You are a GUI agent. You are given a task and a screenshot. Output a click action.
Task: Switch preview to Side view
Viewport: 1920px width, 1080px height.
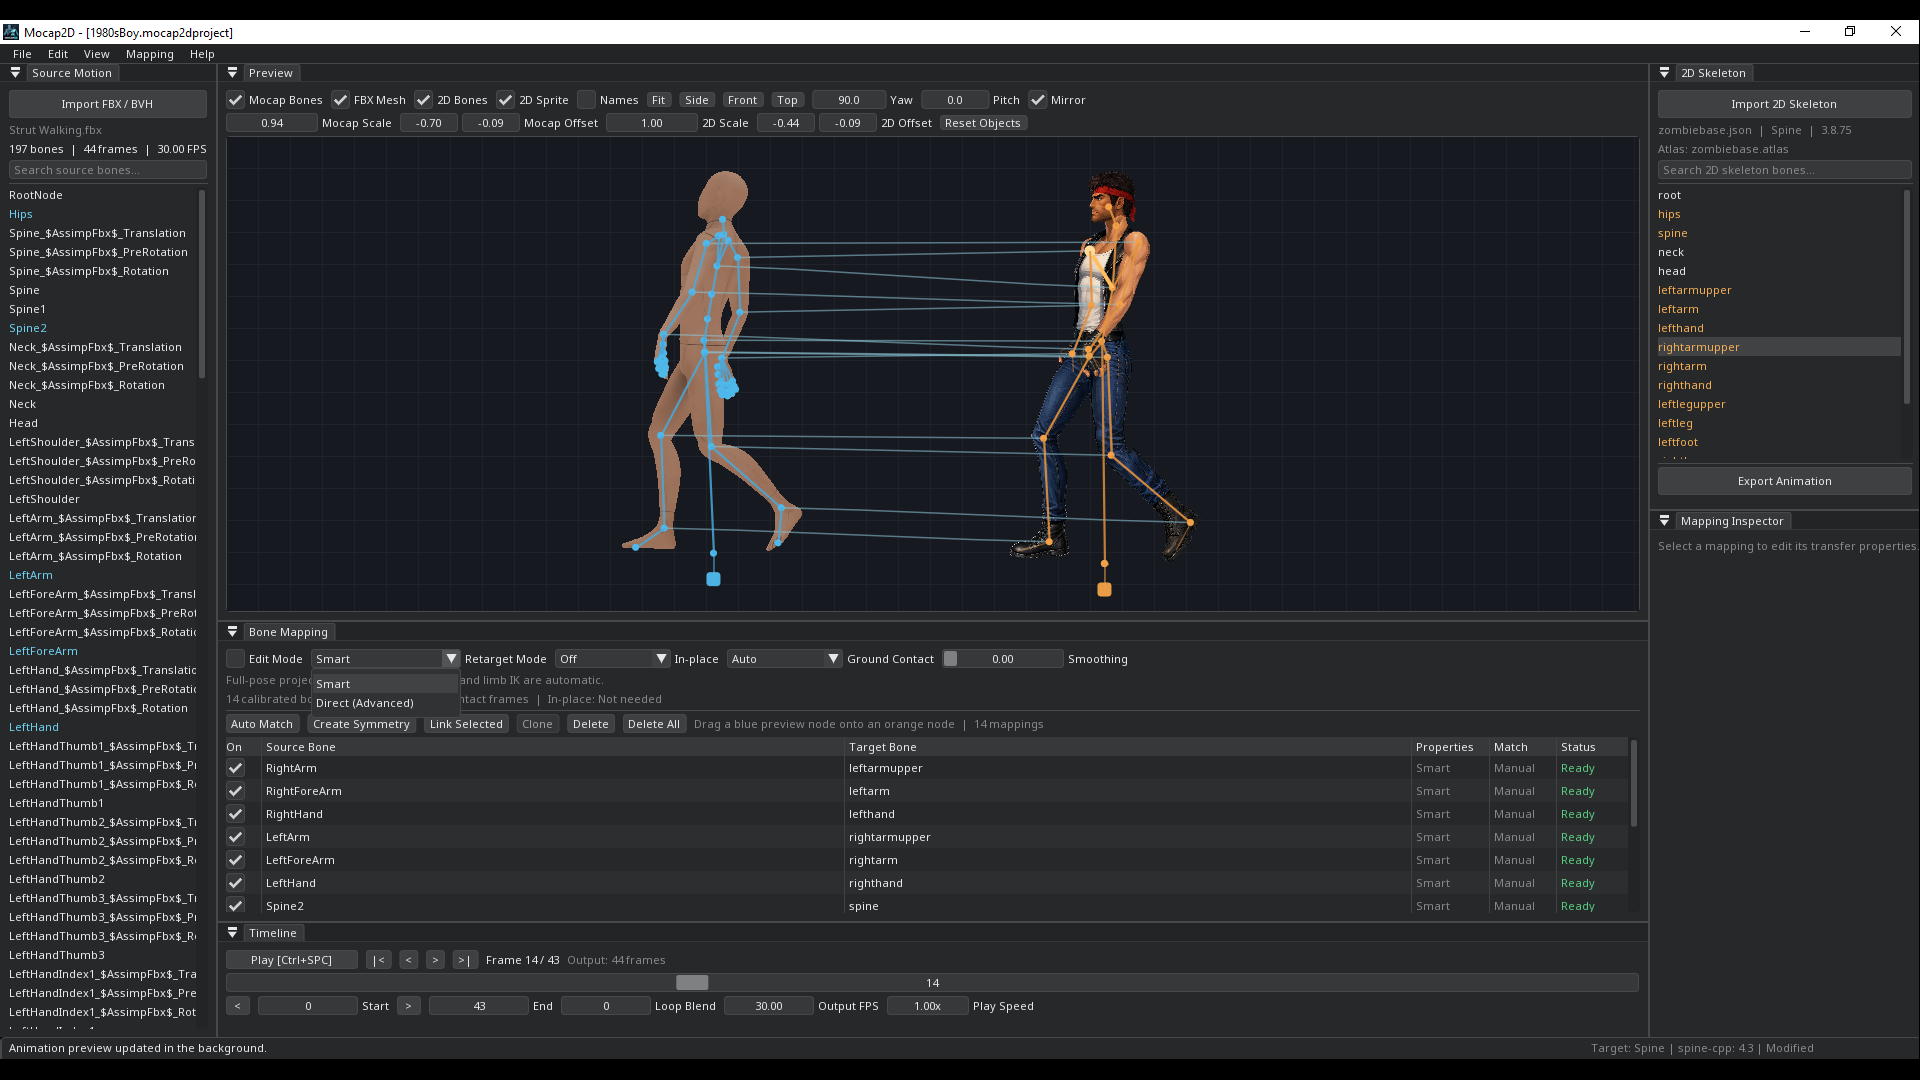pyautogui.click(x=697, y=100)
